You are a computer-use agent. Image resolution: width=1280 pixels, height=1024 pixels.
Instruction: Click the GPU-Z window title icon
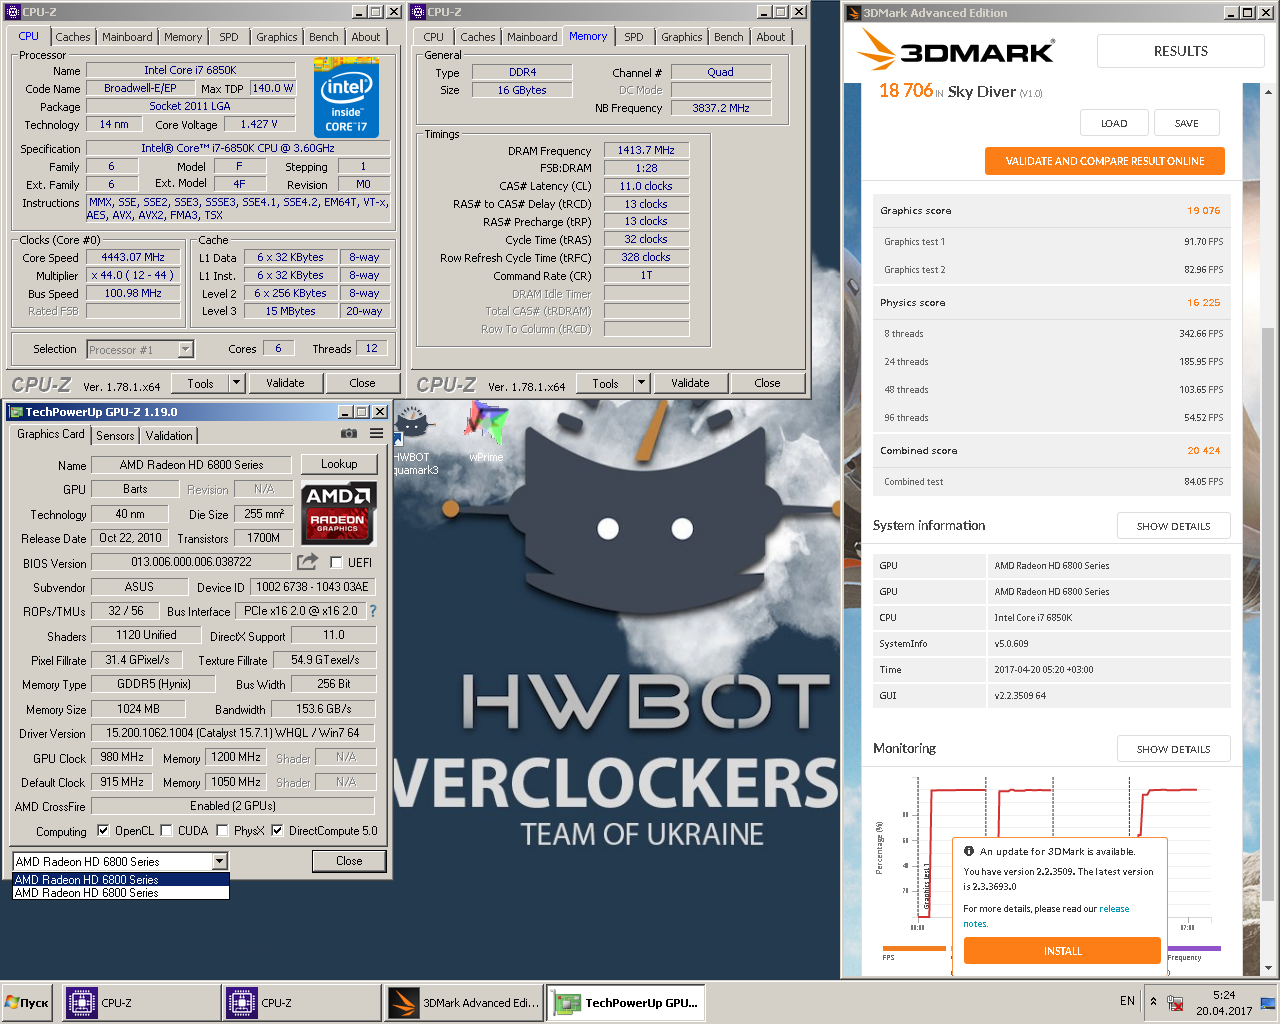click(x=16, y=412)
